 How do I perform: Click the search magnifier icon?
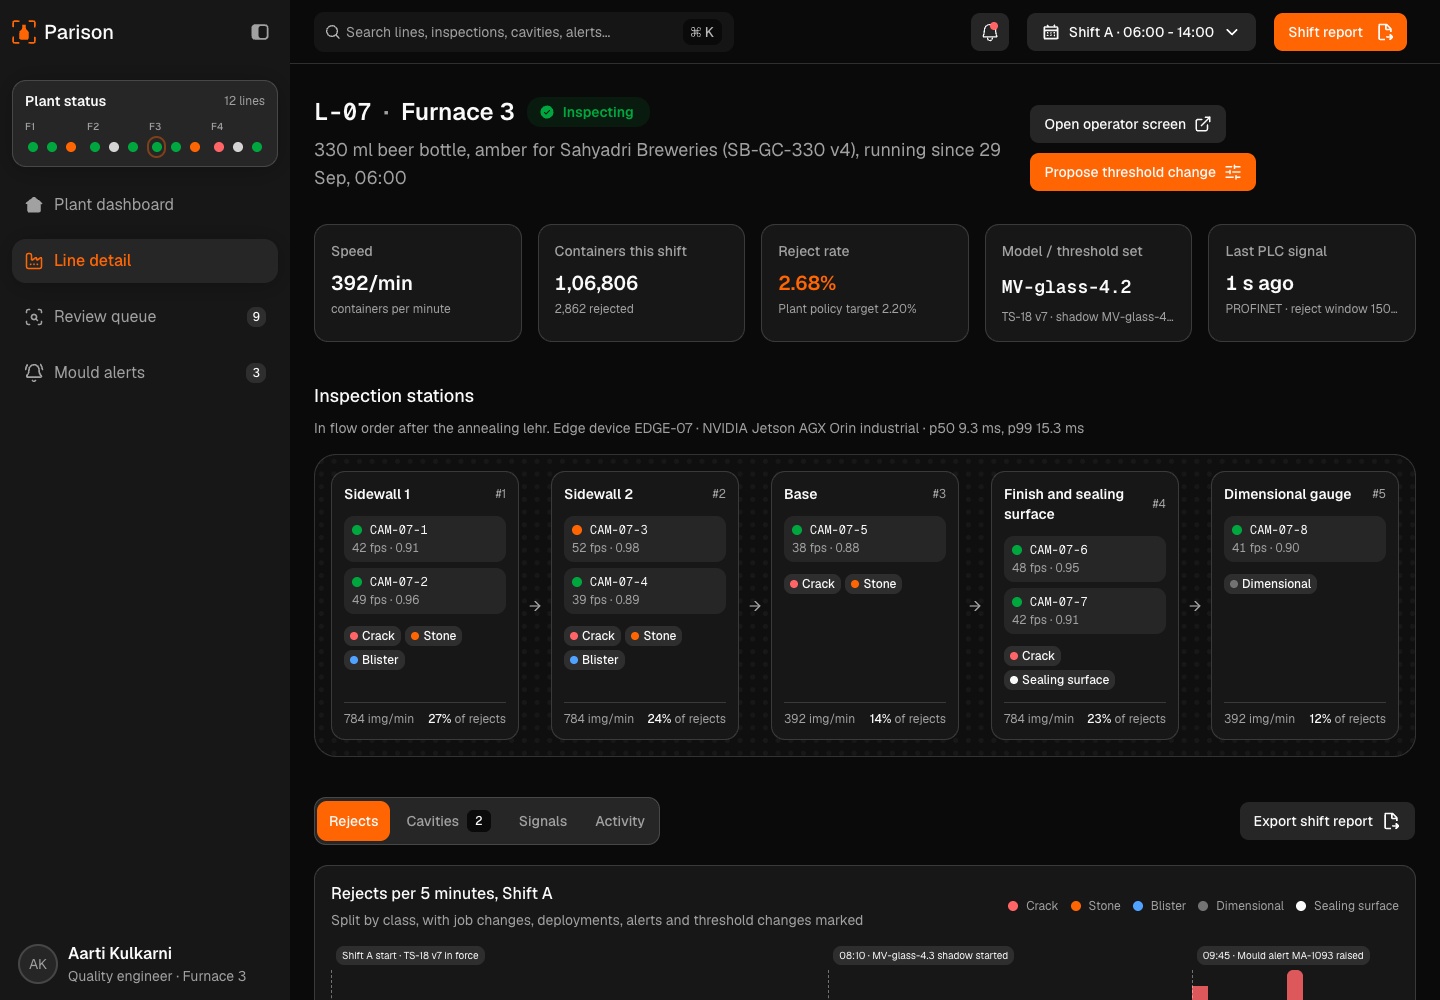[333, 32]
